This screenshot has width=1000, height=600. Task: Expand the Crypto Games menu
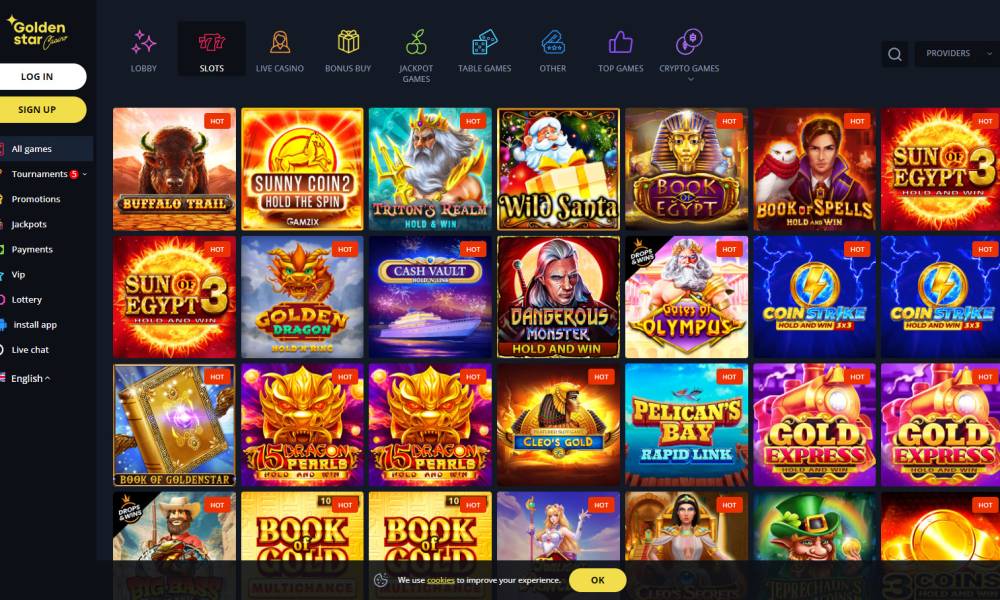[x=689, y=54]
